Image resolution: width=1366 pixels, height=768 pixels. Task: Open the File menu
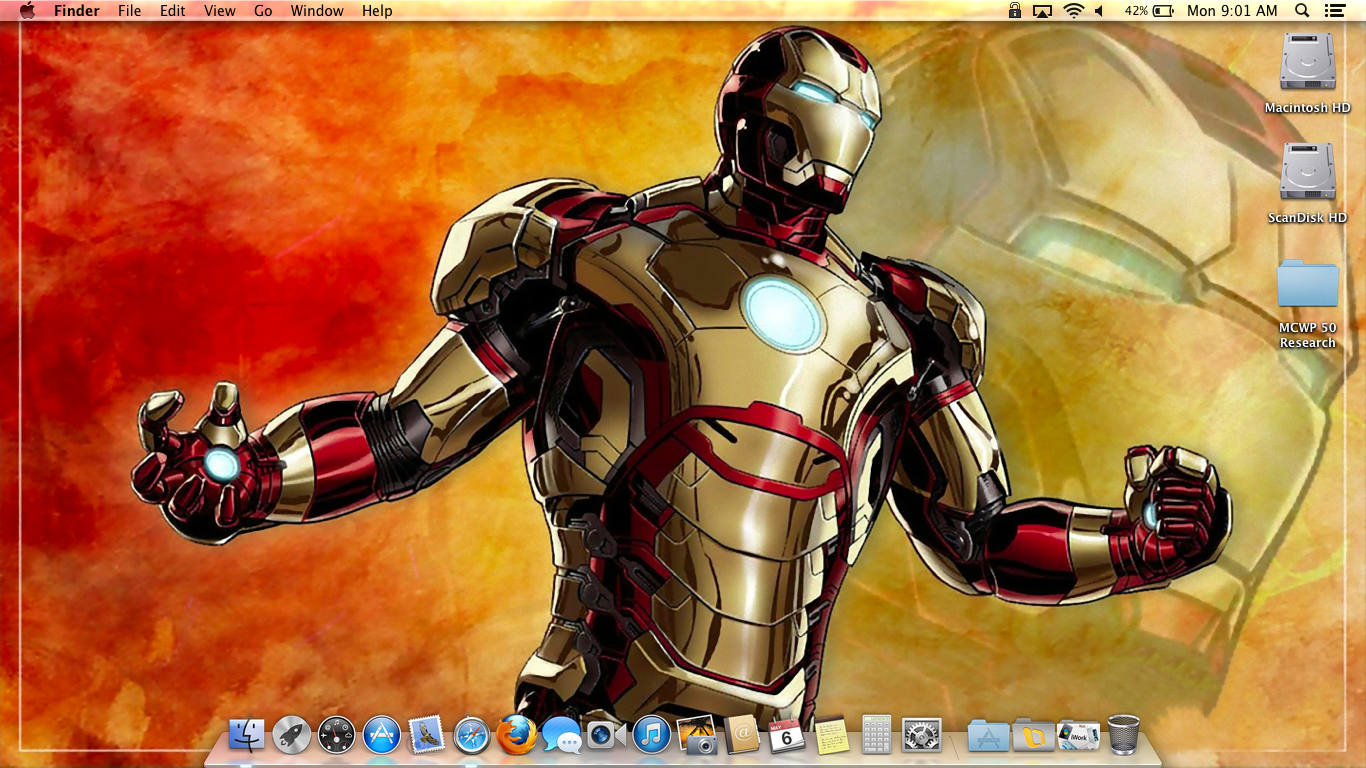pyautogui.click(x=130, y=11)
